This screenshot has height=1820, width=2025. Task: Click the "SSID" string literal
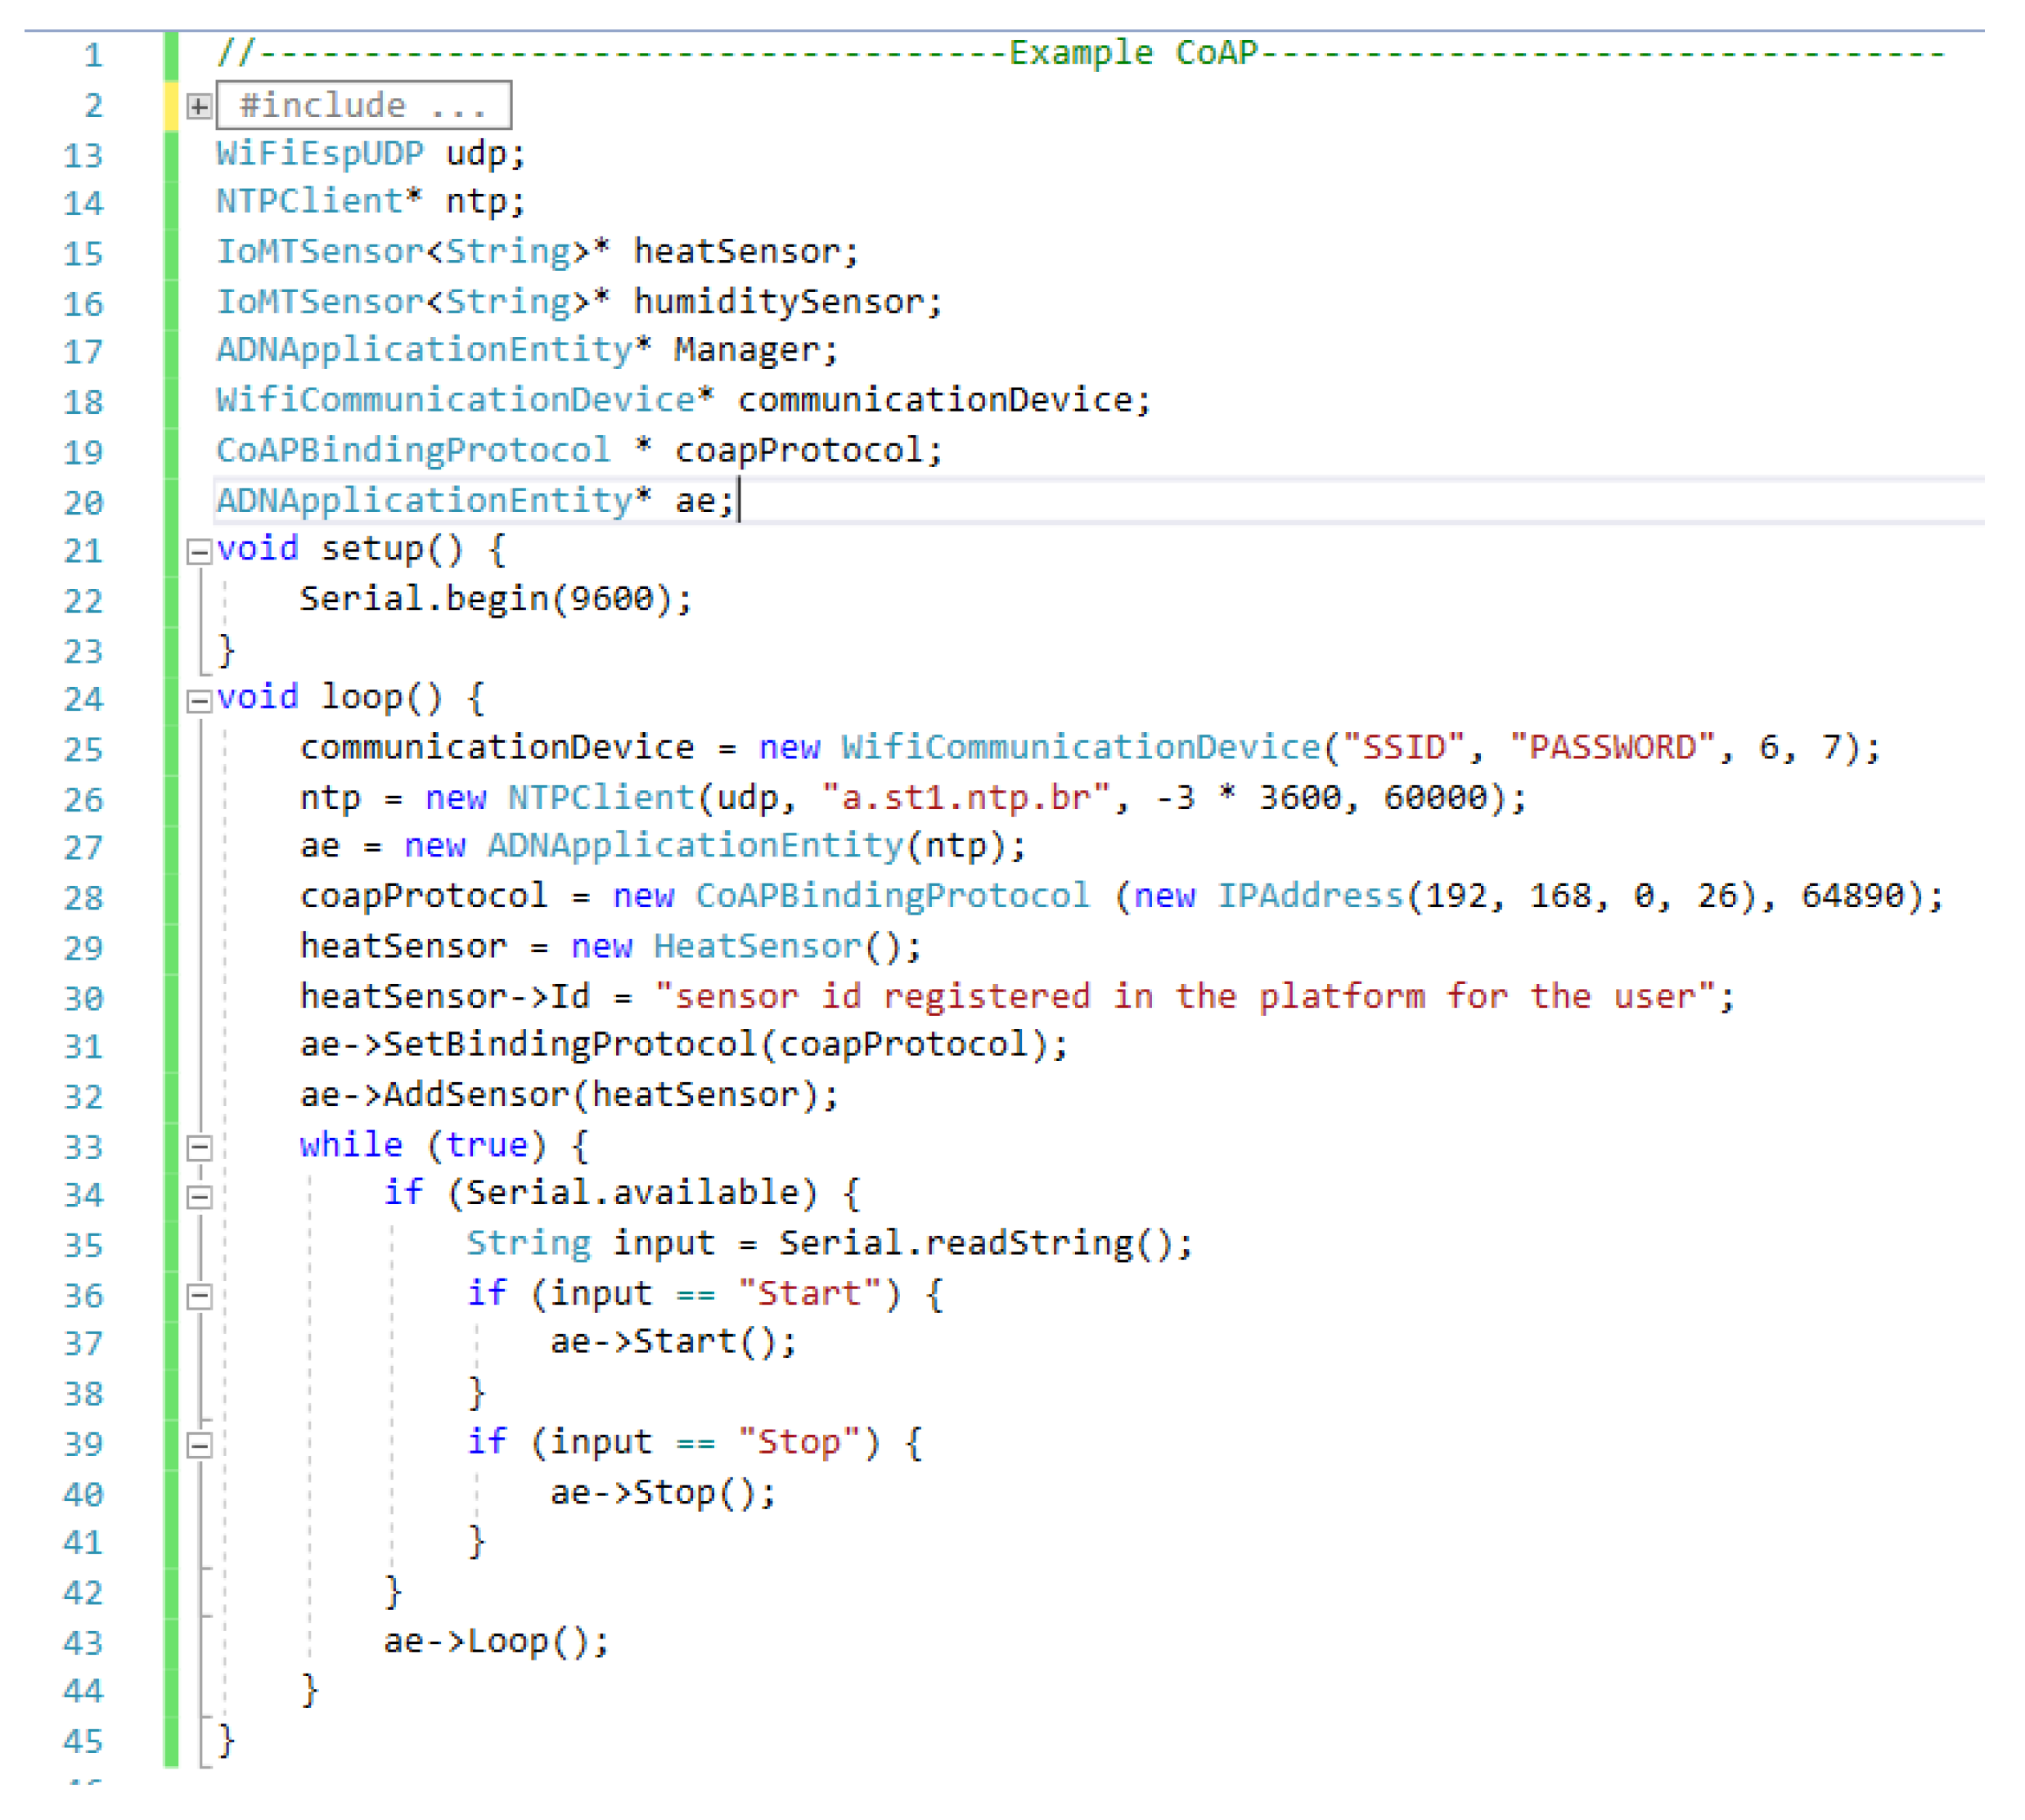[1402, 748]
